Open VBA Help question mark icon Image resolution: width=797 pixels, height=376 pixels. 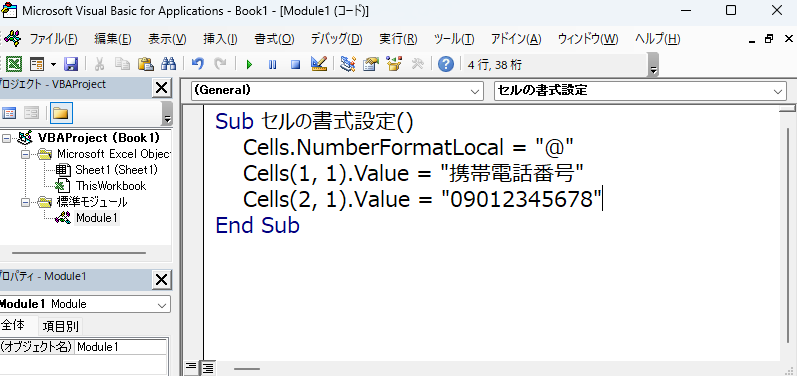(446, 64)
